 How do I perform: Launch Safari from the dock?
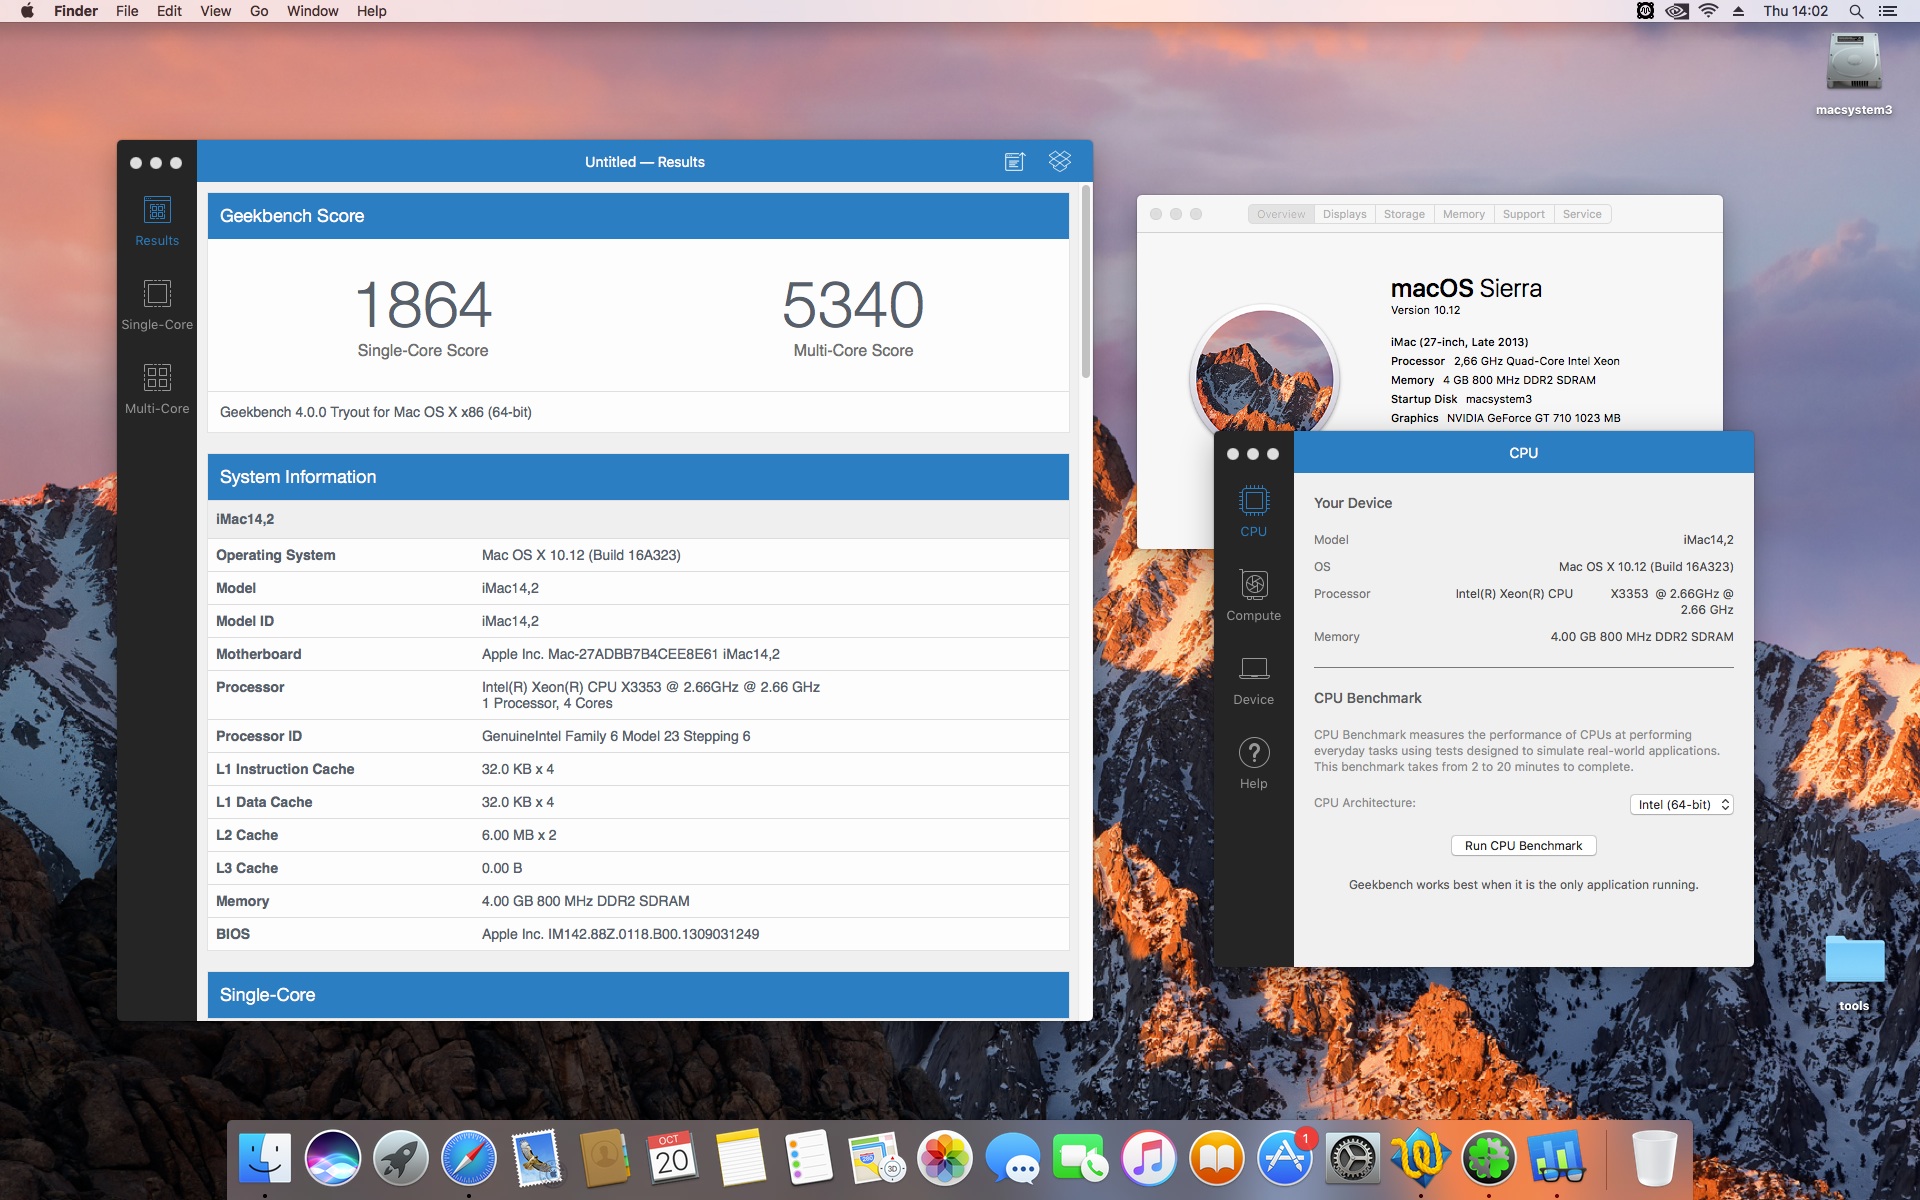click(x=468, y=1158)
